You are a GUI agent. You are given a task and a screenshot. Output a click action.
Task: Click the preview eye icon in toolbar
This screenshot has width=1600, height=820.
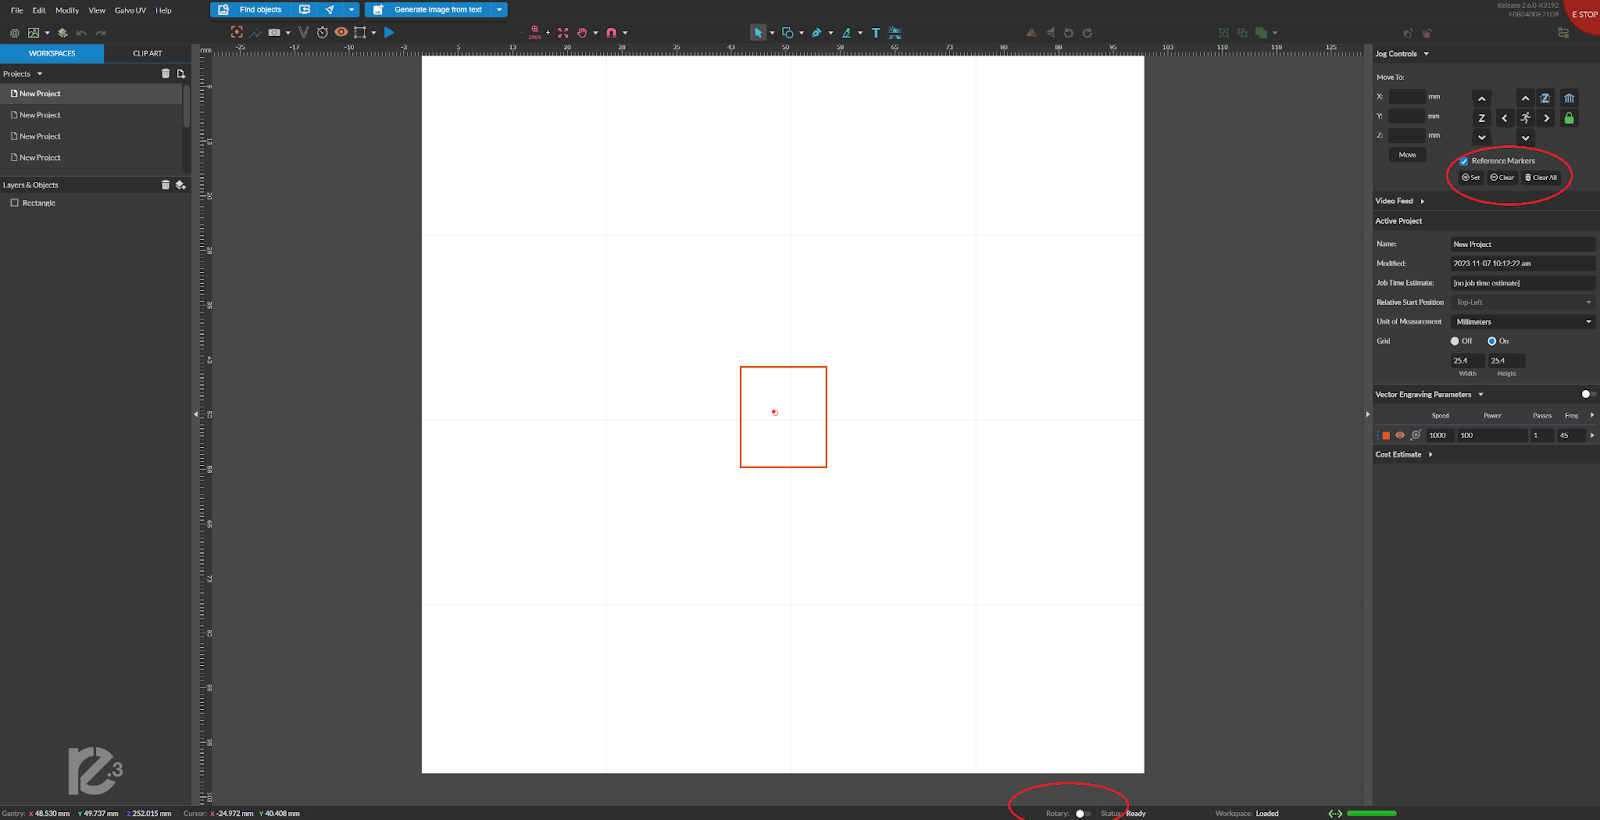click(x=341, y=33)
